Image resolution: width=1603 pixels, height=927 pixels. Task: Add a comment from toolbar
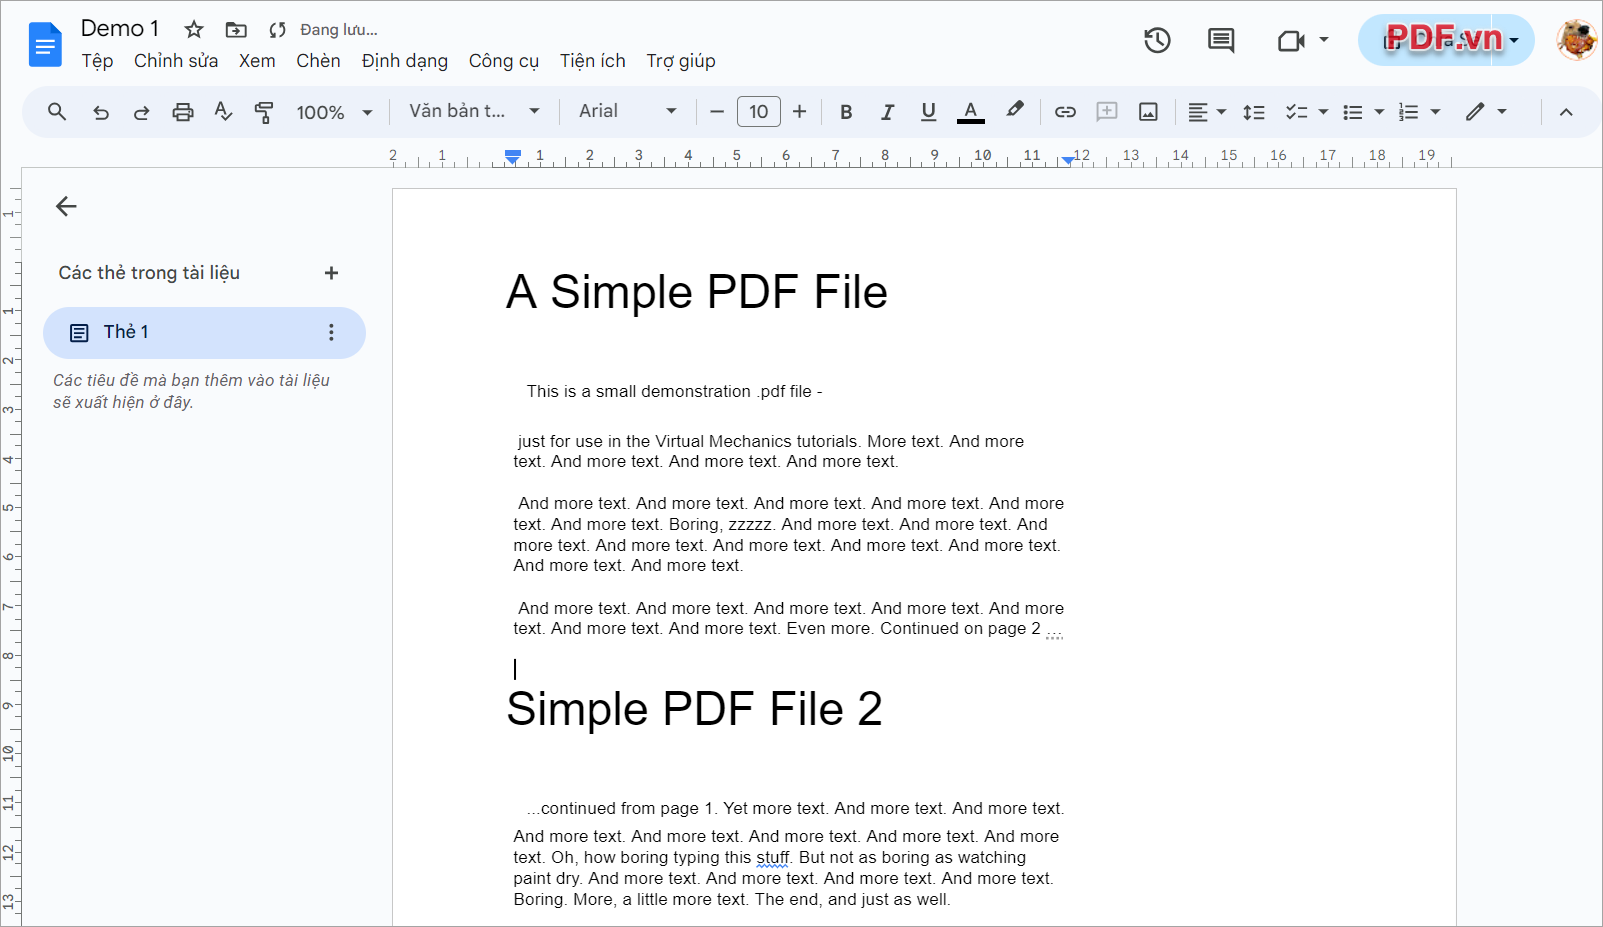click(1107, 112)
